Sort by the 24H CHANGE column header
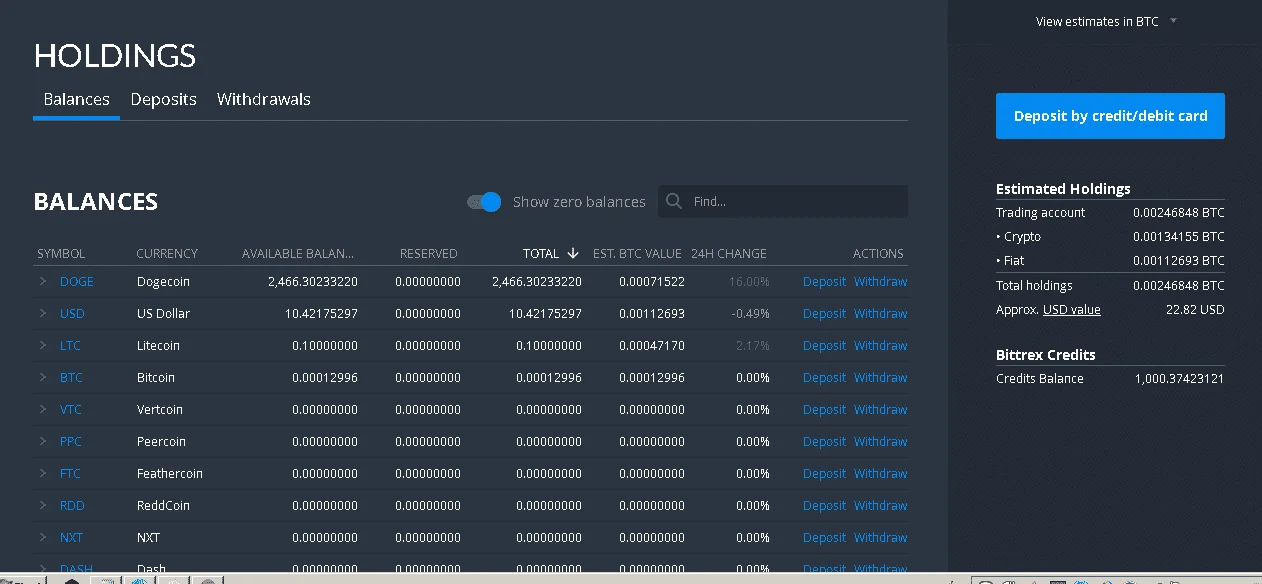The height and width of the screenshot is (584, 1262). (729, 253)
